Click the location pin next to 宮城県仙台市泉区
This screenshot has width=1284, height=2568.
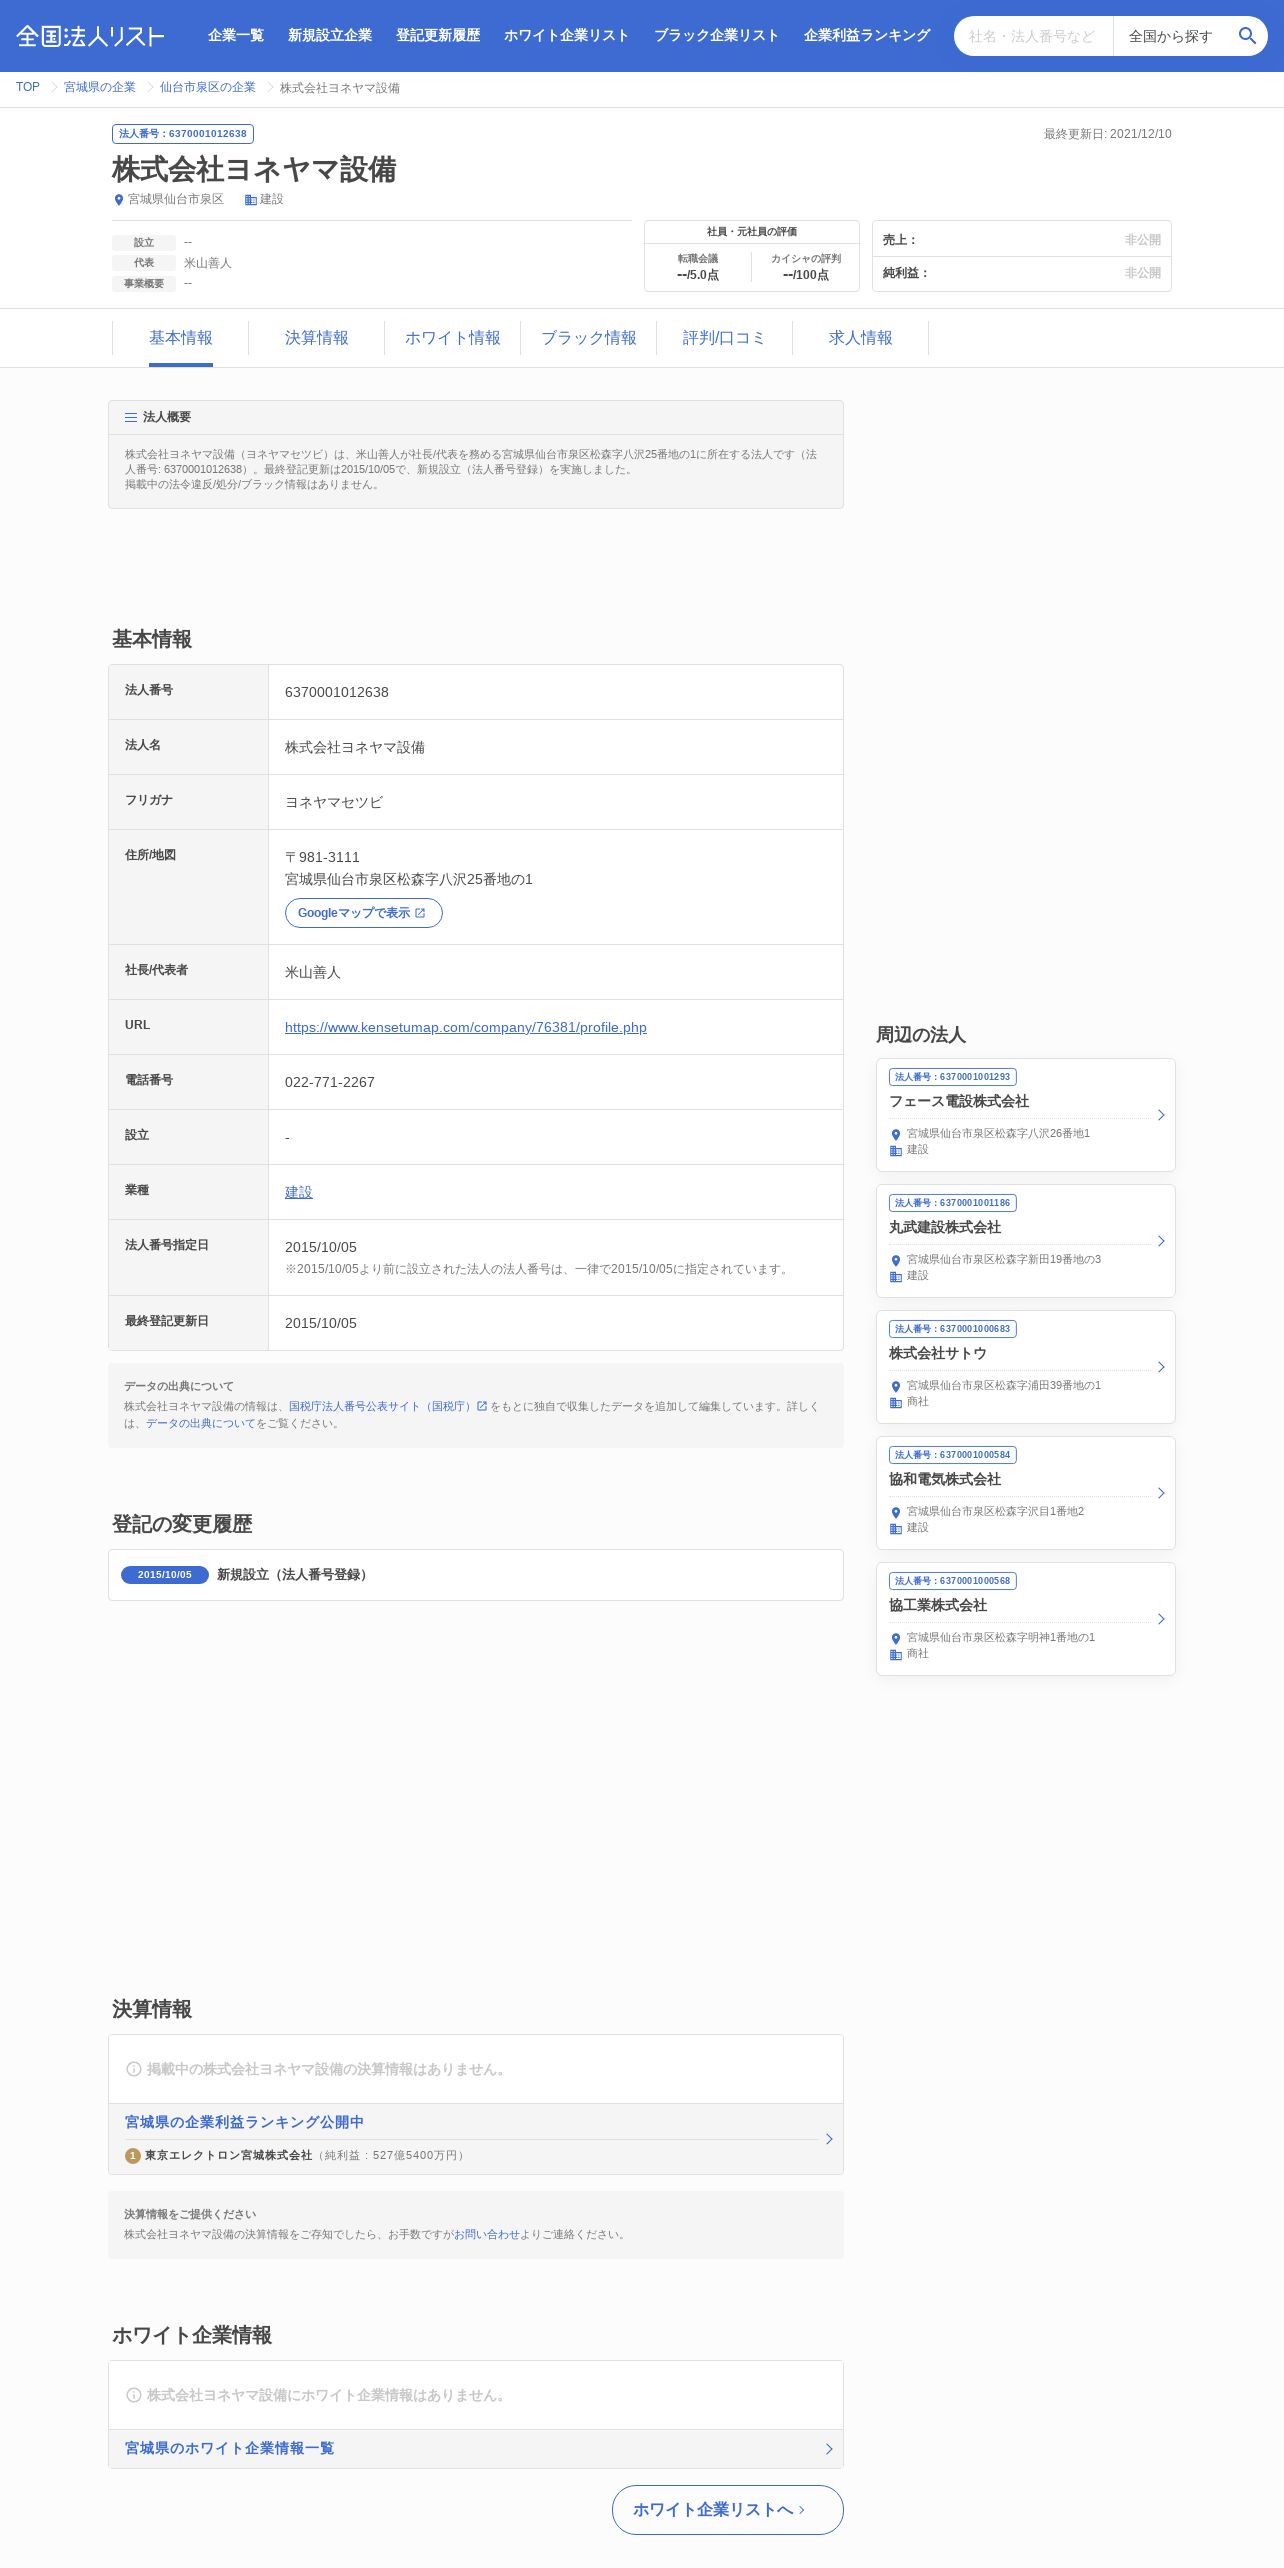(119, 200)
